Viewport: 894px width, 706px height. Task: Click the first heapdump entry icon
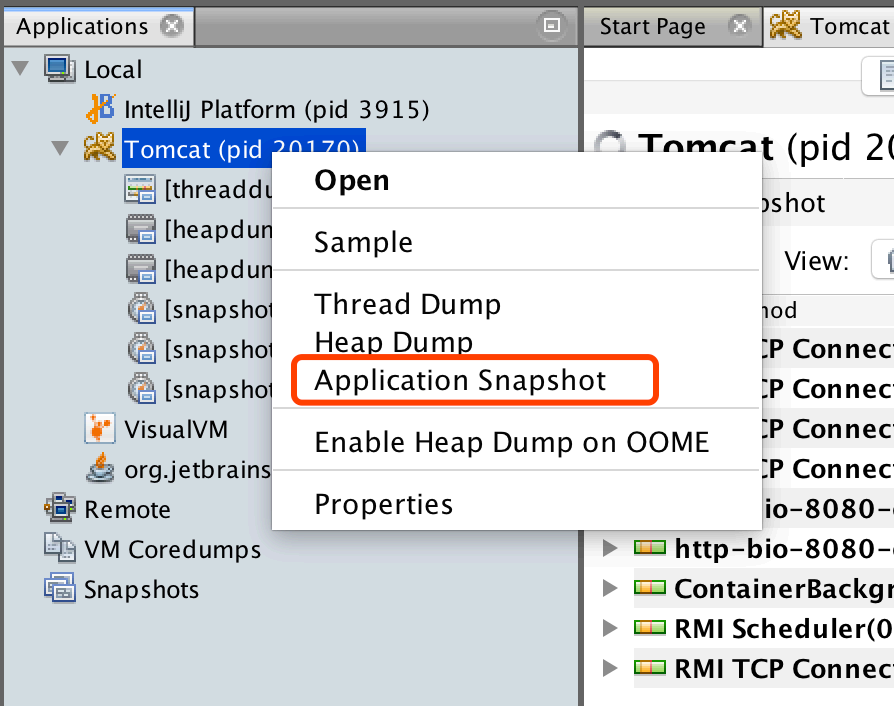(140, 229)
